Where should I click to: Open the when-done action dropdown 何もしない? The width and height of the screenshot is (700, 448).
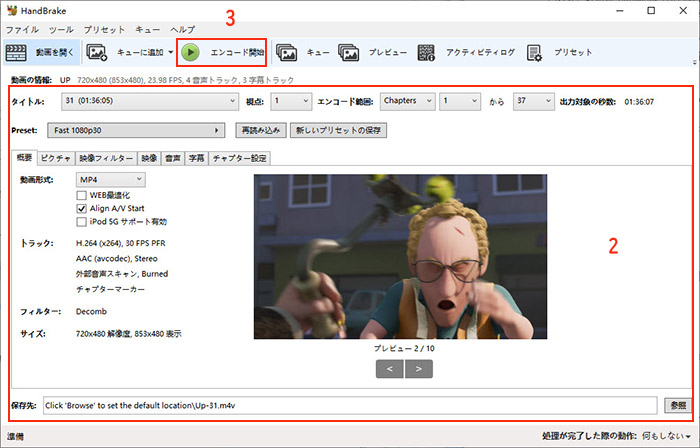pyautogui.click(x=667, y=436)
